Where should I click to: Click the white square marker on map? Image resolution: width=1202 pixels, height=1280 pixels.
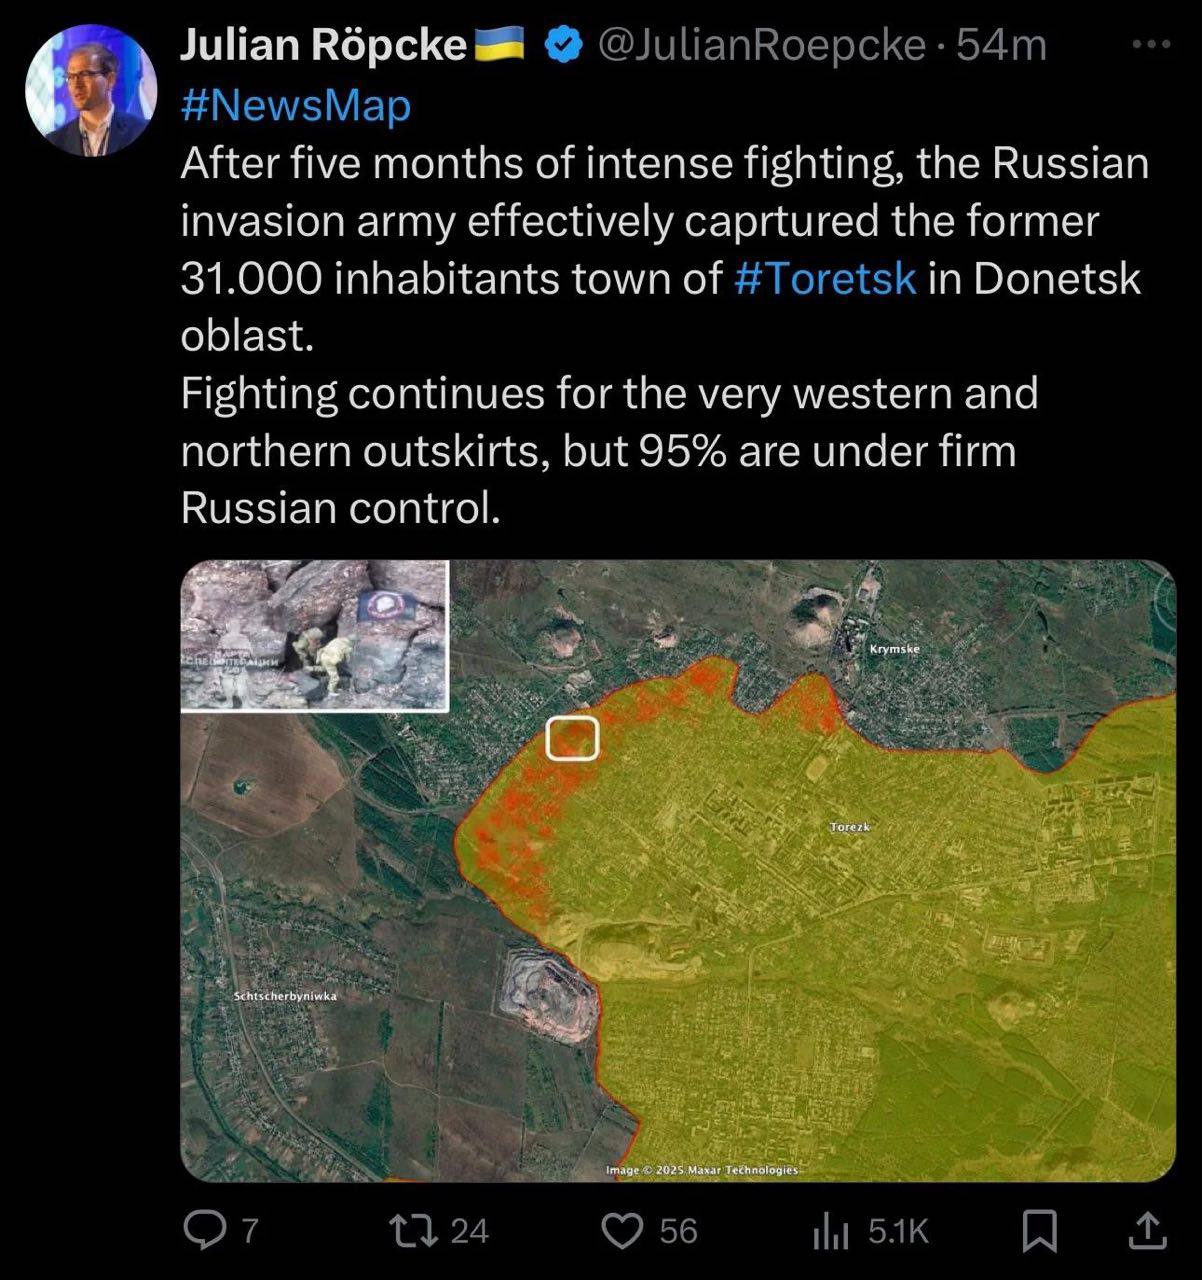click(x=573, y=738)
